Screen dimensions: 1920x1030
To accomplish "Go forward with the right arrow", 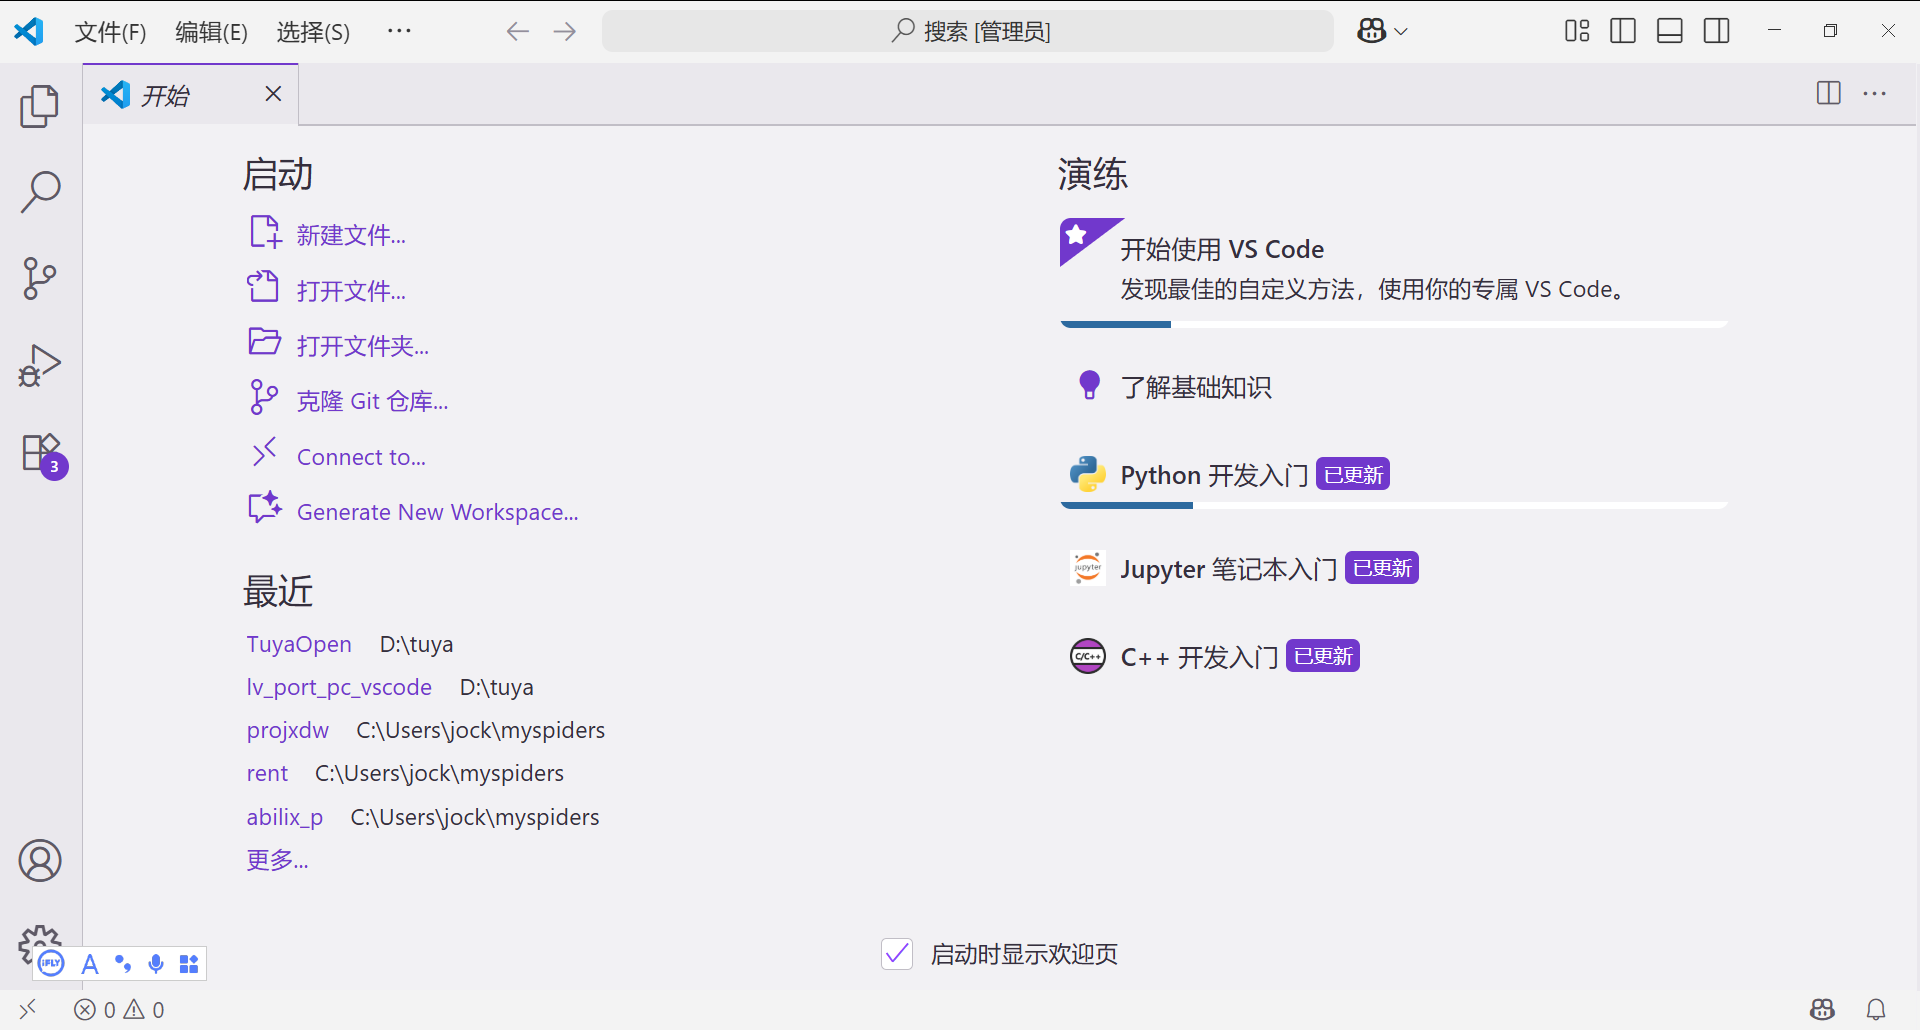I will pyautogui.click(x=565, y=31).
